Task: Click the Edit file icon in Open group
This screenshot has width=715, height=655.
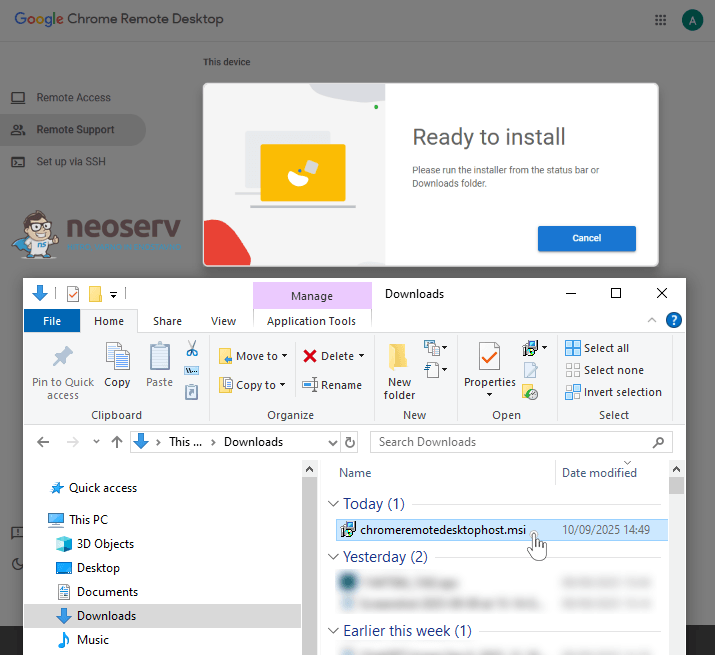Action: 530,370
